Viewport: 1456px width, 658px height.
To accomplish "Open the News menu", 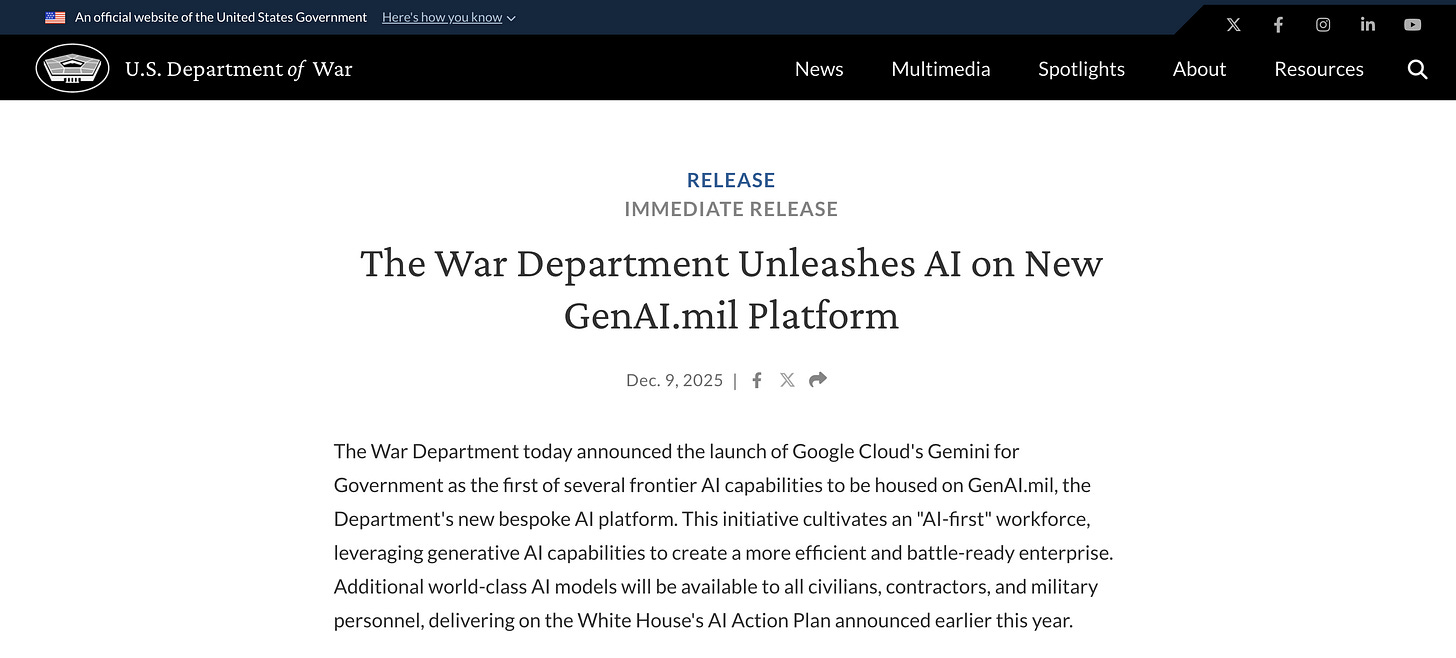I will coord(819,69).
